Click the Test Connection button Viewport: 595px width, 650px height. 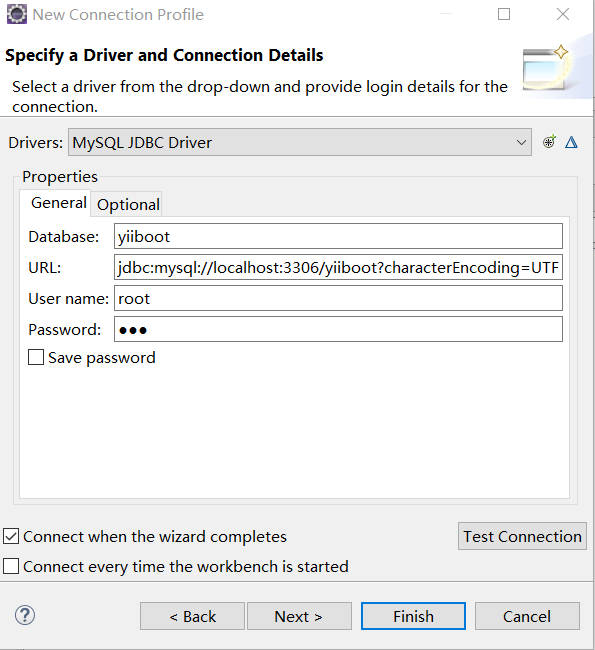[522, 536]
